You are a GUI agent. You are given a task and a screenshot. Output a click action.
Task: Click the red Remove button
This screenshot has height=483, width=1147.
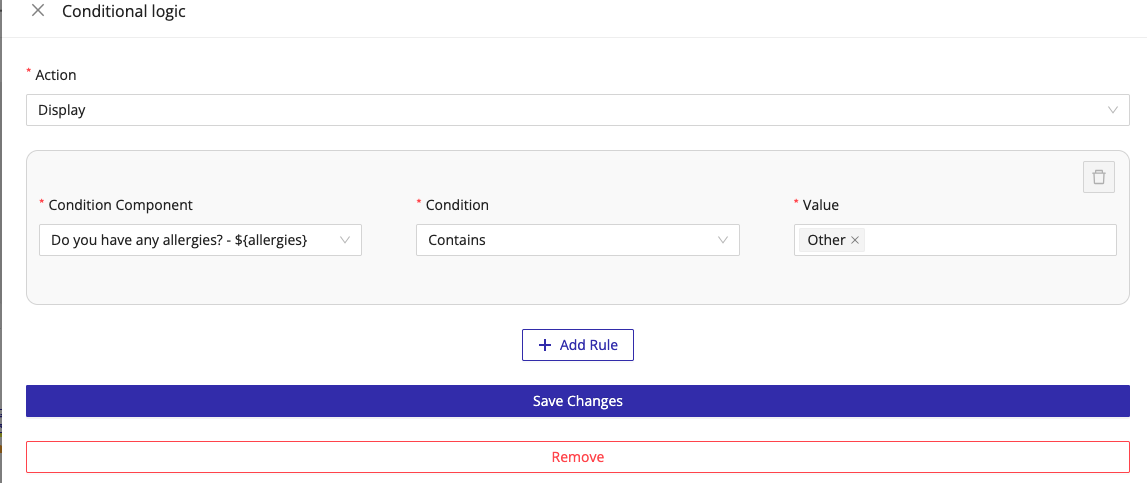[577, 457]
